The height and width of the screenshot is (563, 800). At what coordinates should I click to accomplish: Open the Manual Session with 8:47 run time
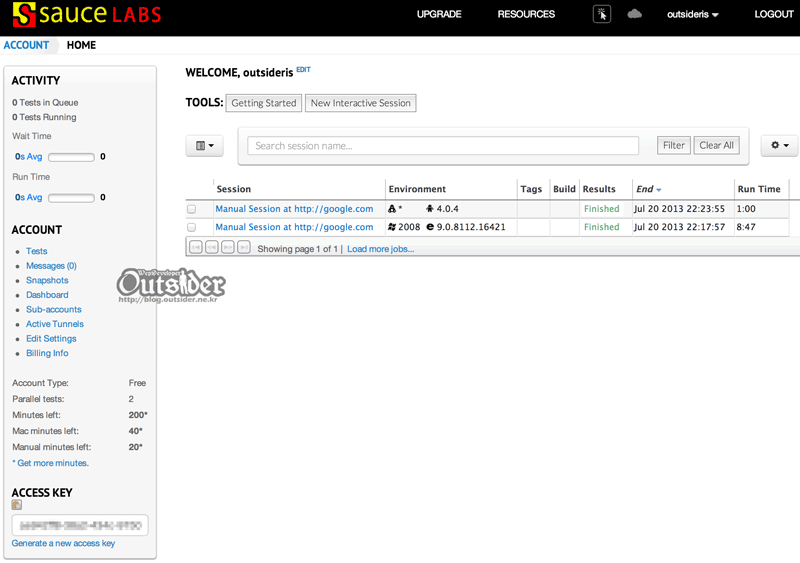[x=294, y=227]
